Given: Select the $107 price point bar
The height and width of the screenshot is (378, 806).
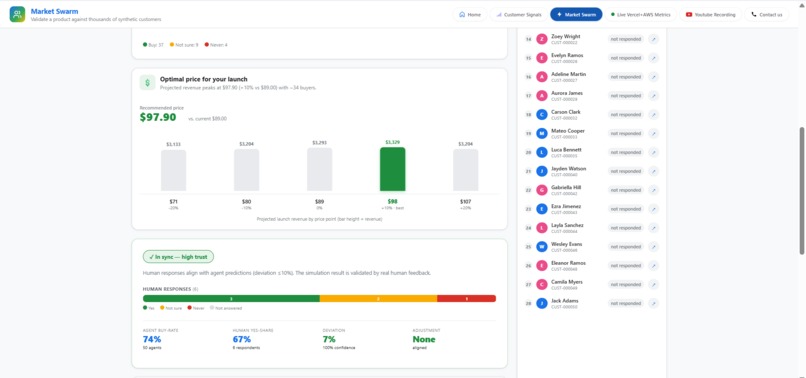Looking at the screenshot, I should pyautogui.click(x=466, y=170).
